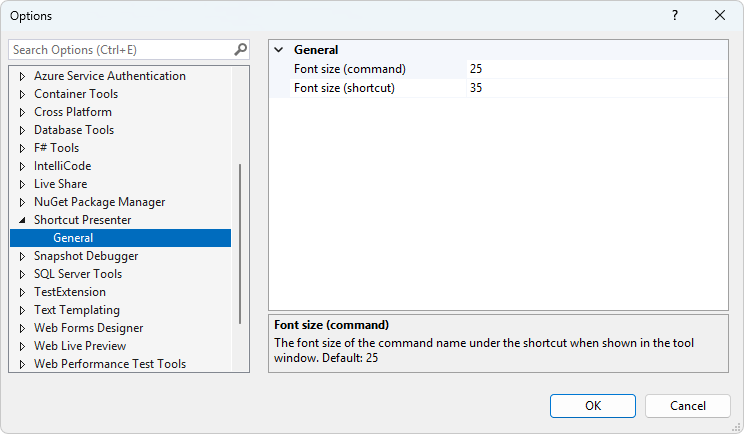Open the Live Share options
The width and height of the screenshot is (744, 434).
point(60,184)
